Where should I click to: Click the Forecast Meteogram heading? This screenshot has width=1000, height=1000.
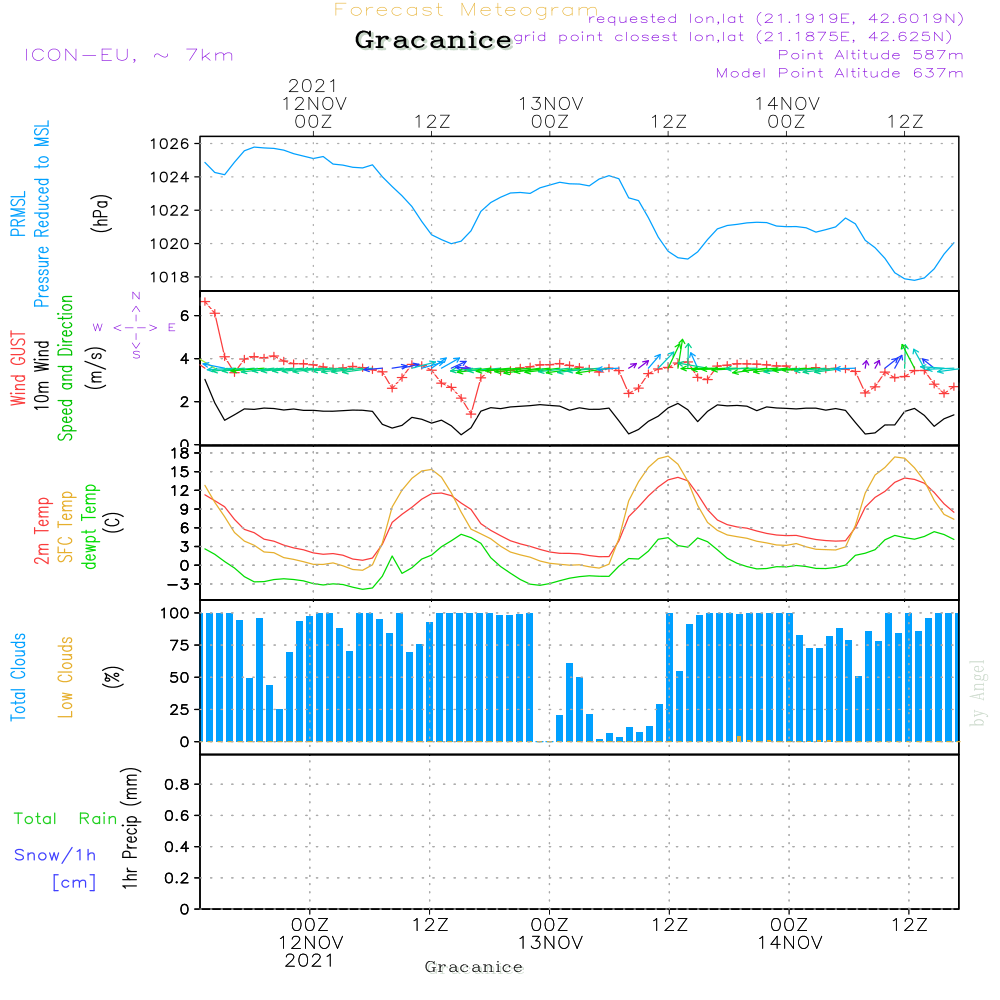point(466,10)
